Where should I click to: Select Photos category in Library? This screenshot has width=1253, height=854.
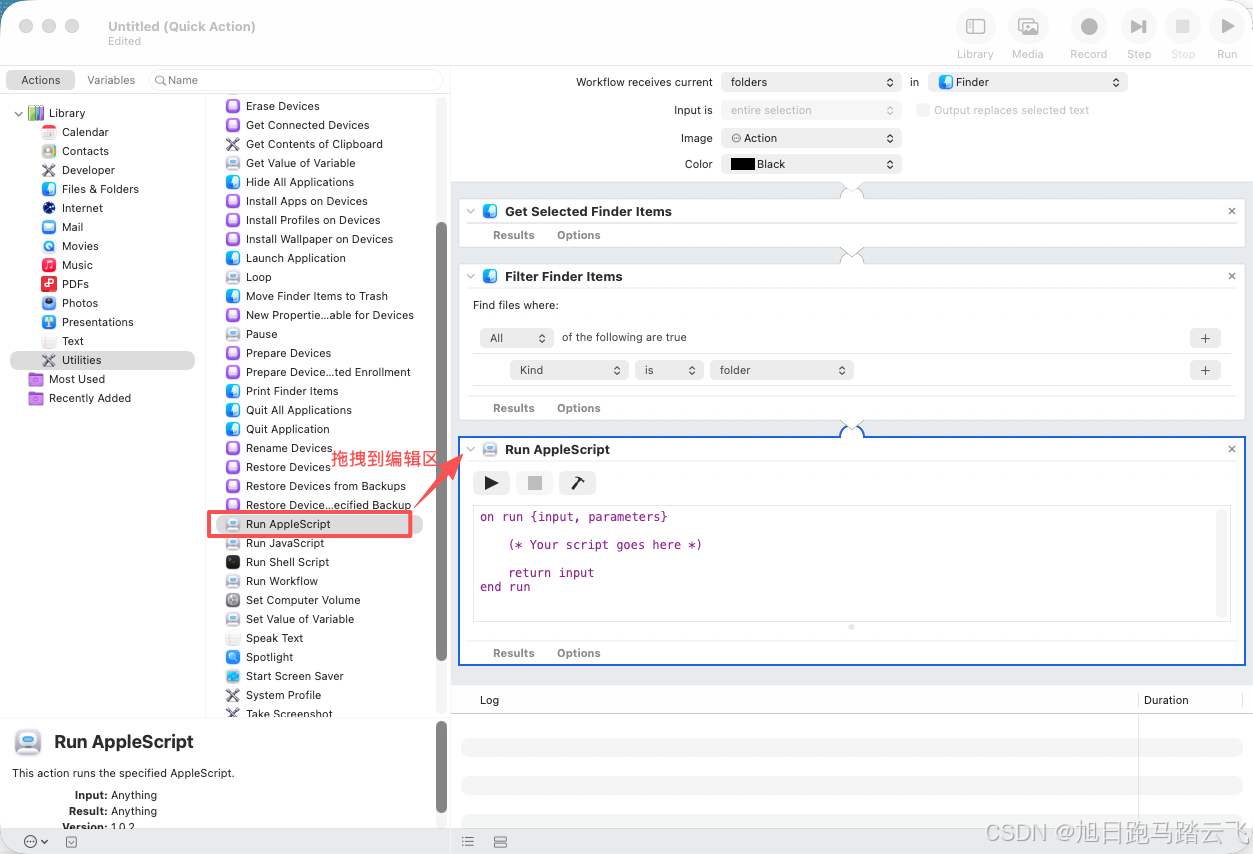[x=80, y=303]
